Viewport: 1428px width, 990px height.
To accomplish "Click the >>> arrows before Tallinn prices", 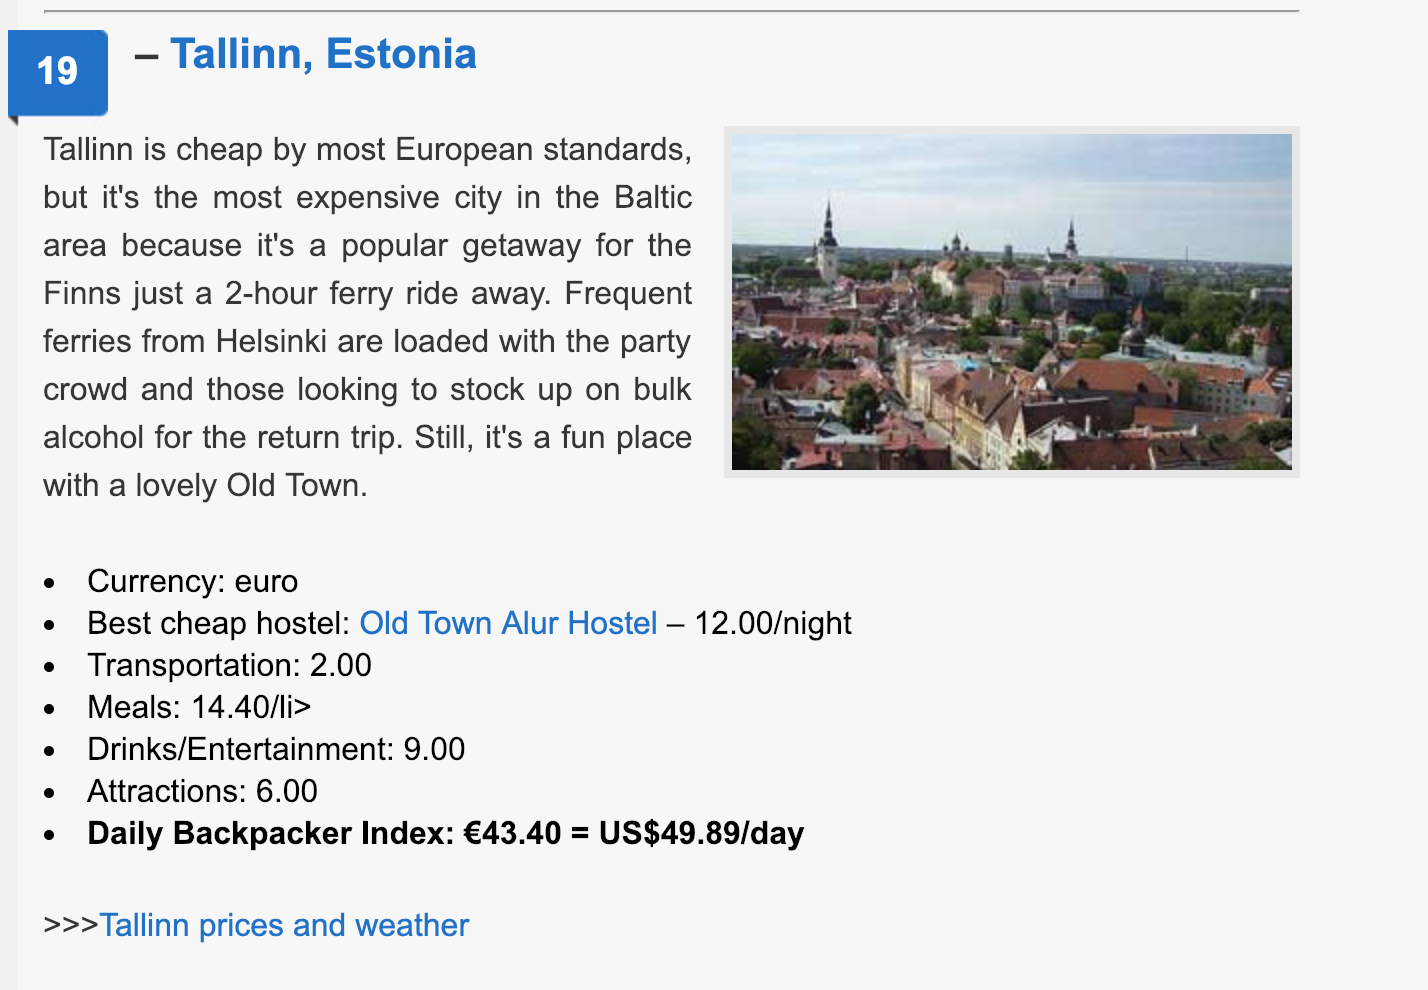I will coord(71,925).
